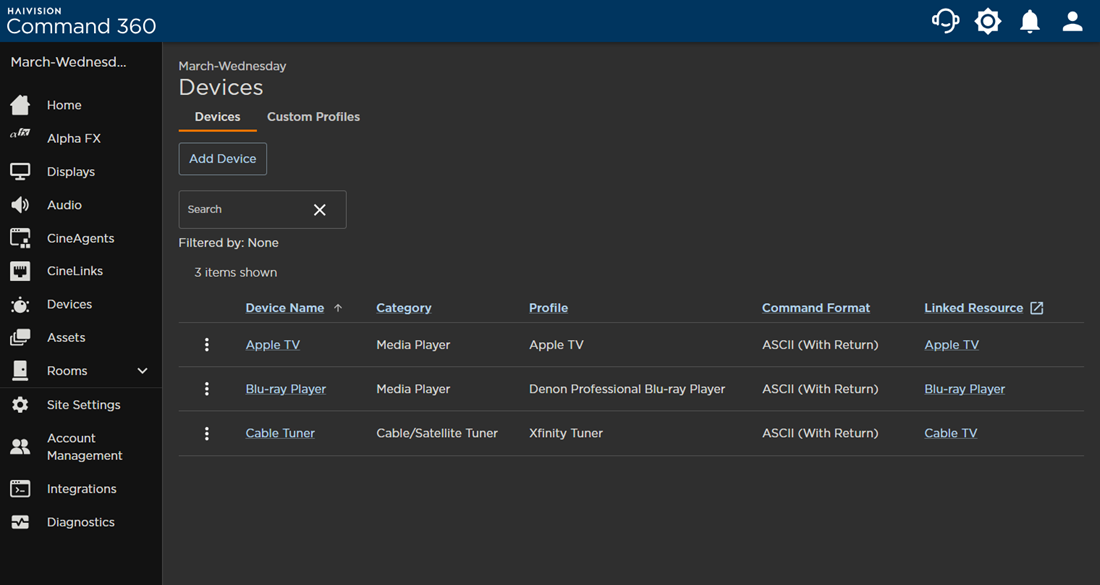The width and height of the screenshot is (1100, 585).
Task: Click "3 items shown" text
Action: [236, 272]
